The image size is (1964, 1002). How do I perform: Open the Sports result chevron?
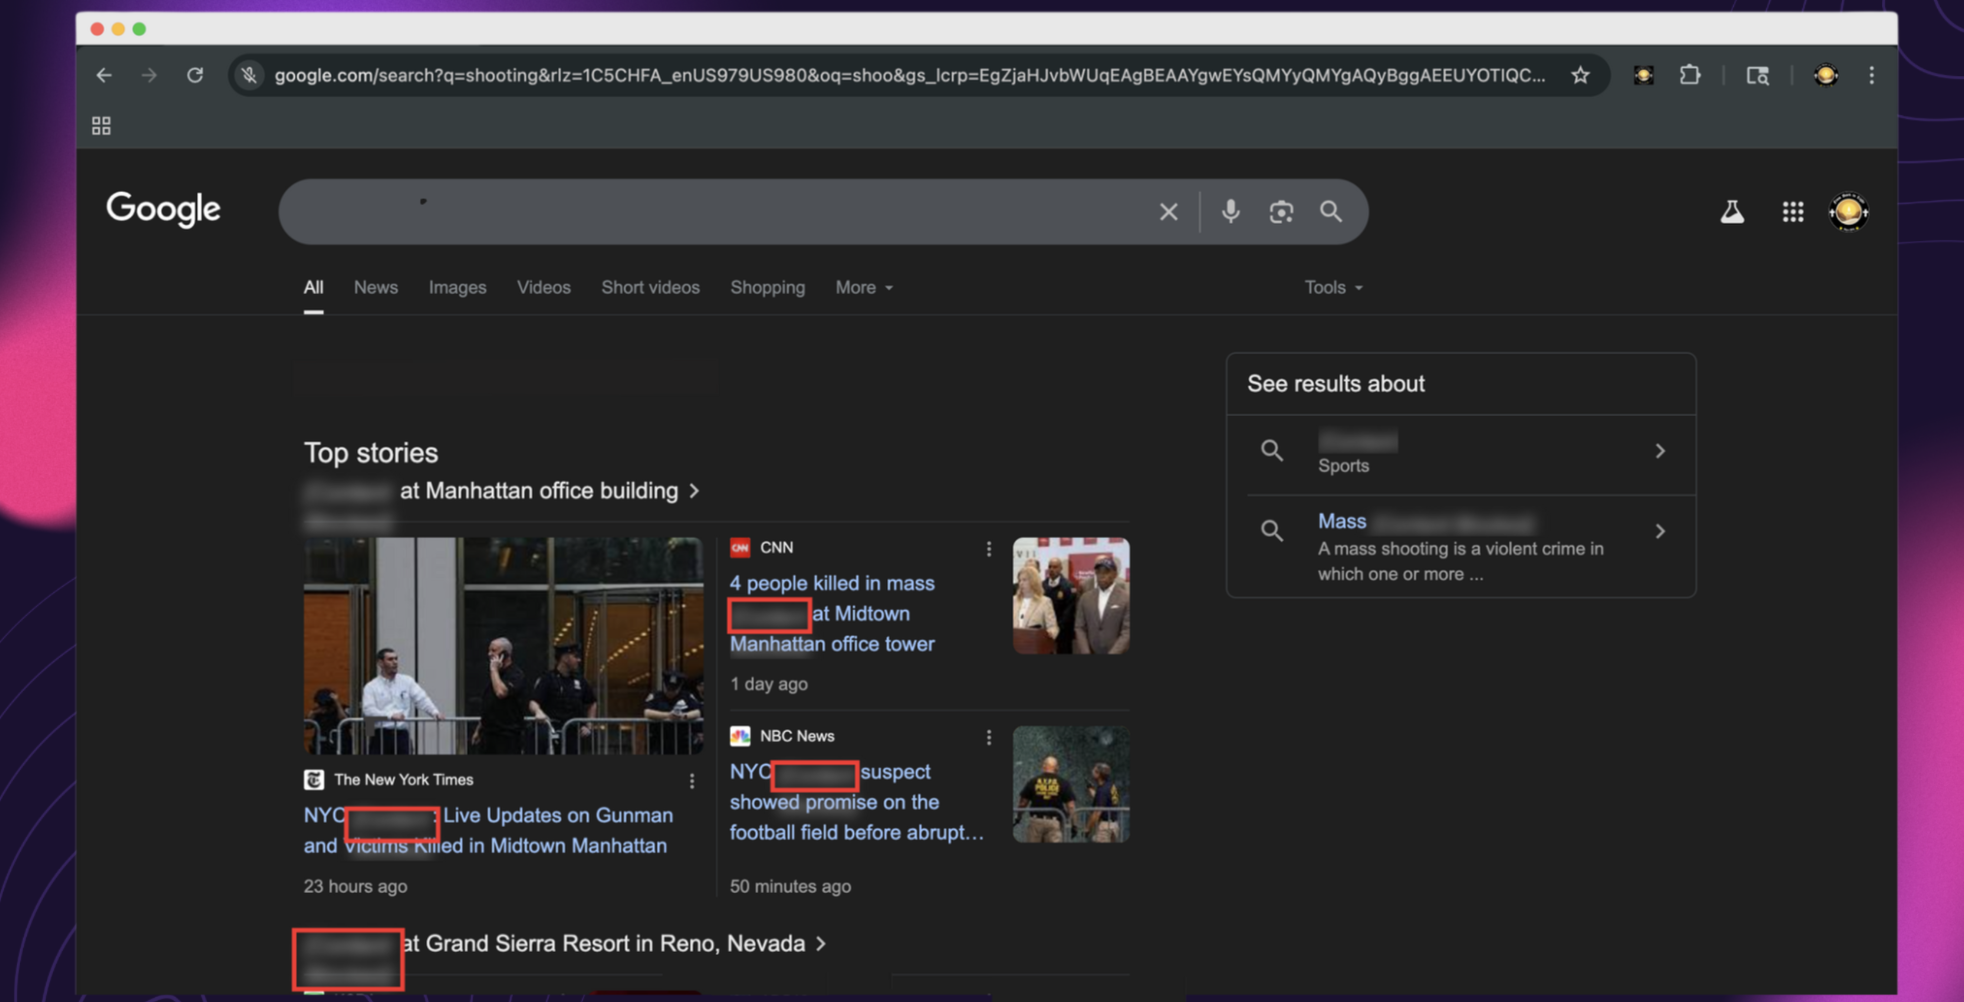[1660, 451]
